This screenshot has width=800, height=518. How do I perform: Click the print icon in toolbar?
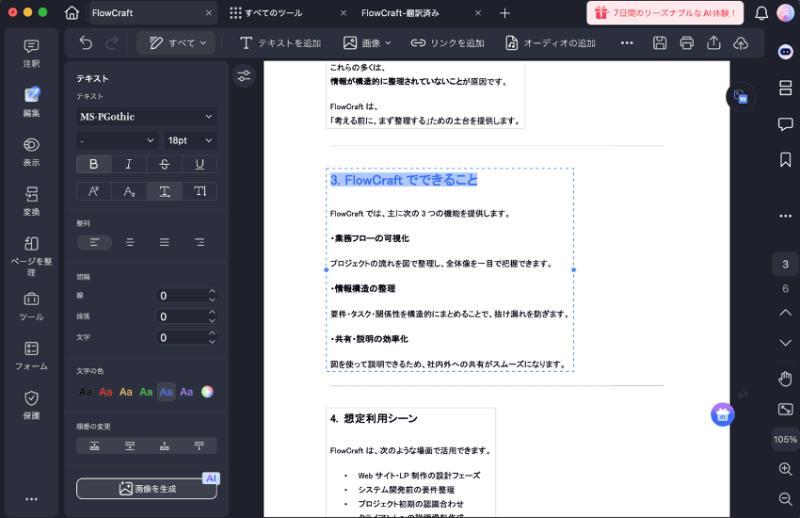(x=687, y=43)
